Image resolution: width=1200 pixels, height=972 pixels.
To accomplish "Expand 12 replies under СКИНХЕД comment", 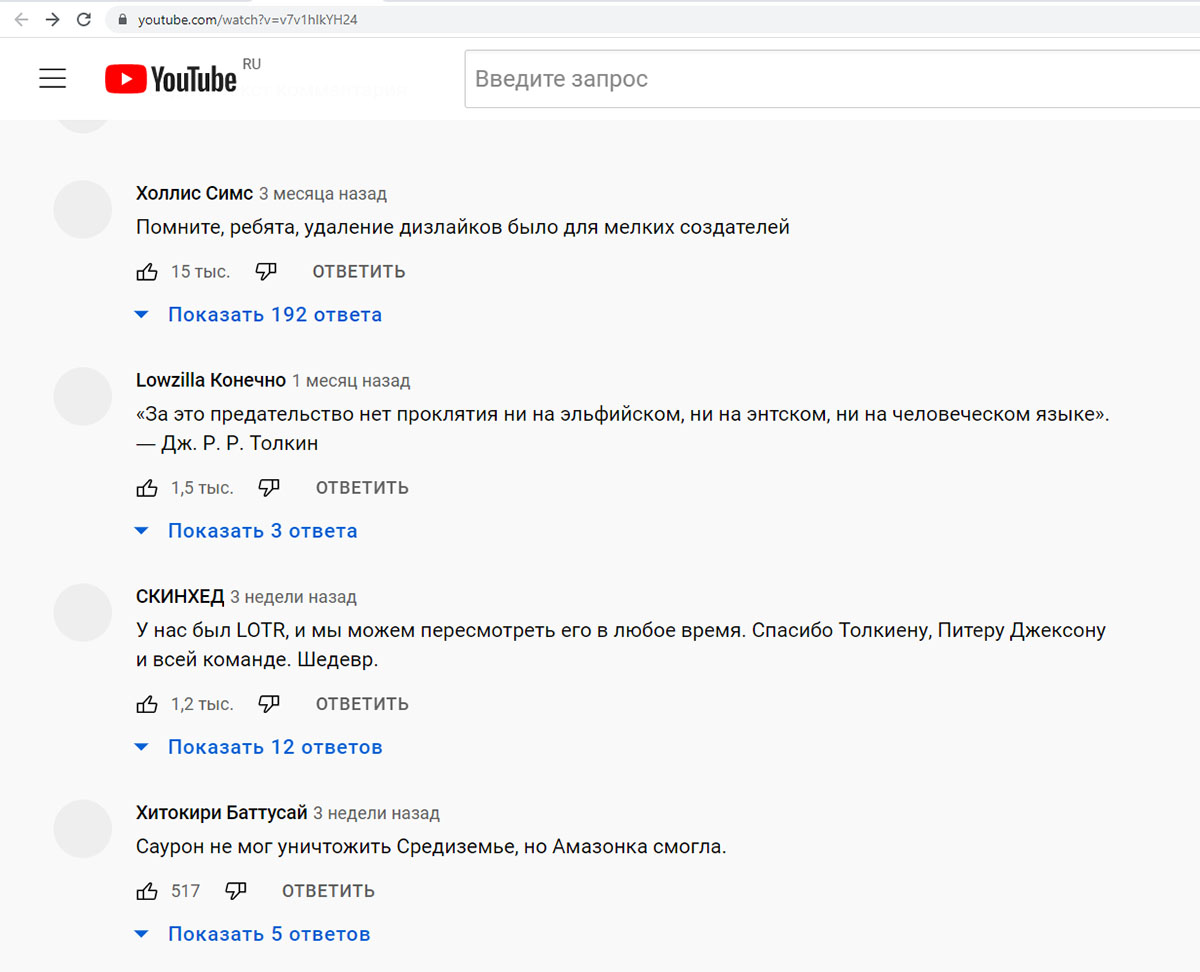I will point(275,747).
